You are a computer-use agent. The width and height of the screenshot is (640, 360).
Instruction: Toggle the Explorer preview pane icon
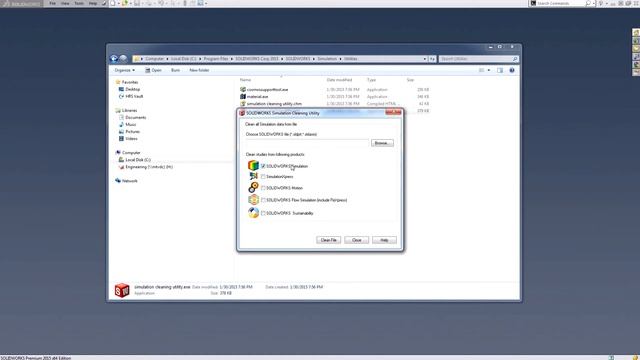pyautogui.click(x=500, y=70)
